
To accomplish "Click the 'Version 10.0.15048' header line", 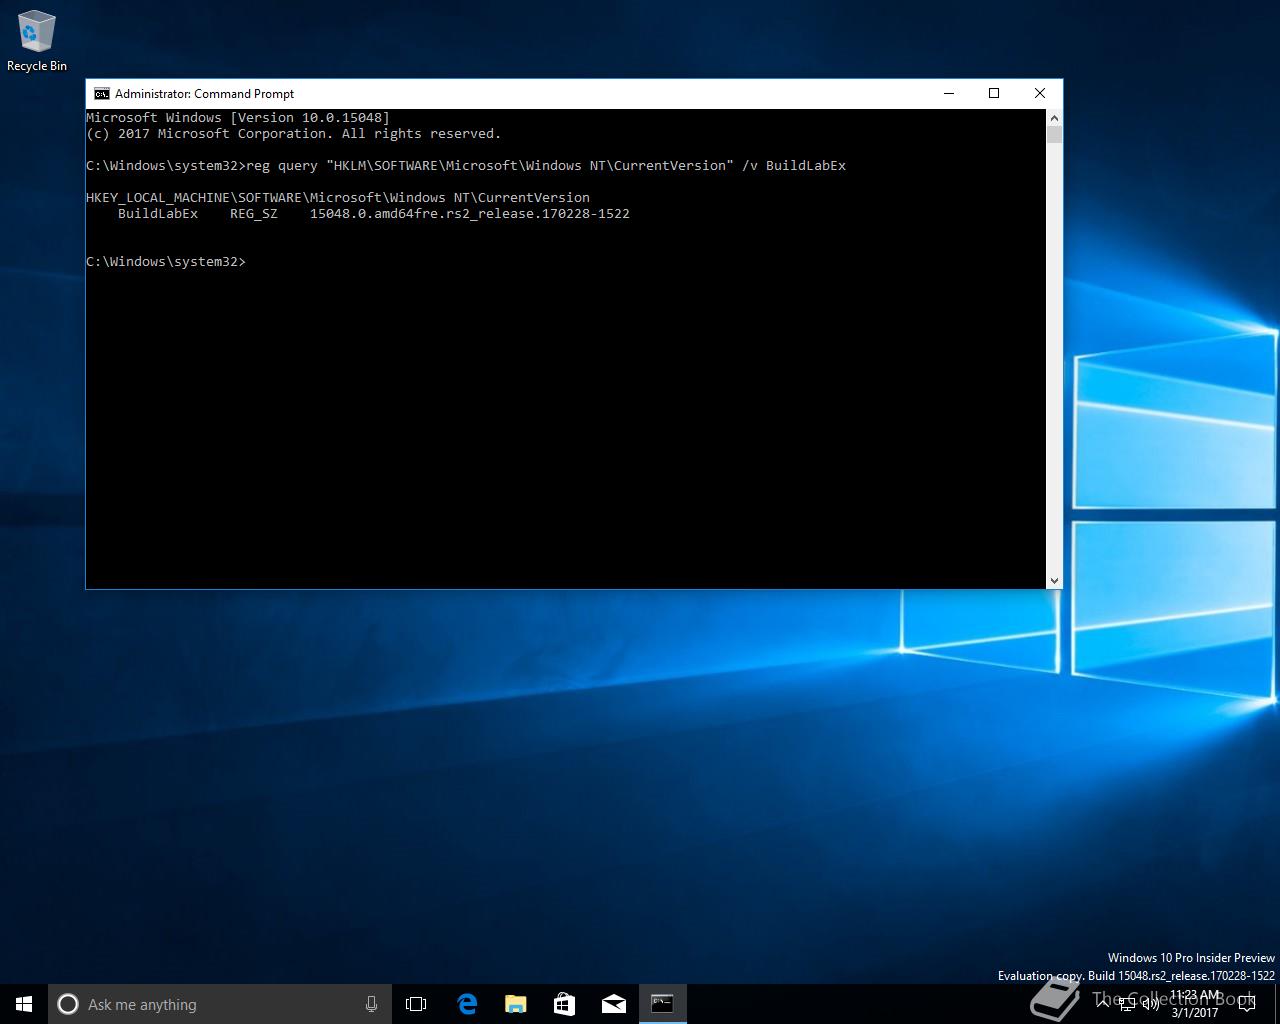I will [x=238, y=118].
